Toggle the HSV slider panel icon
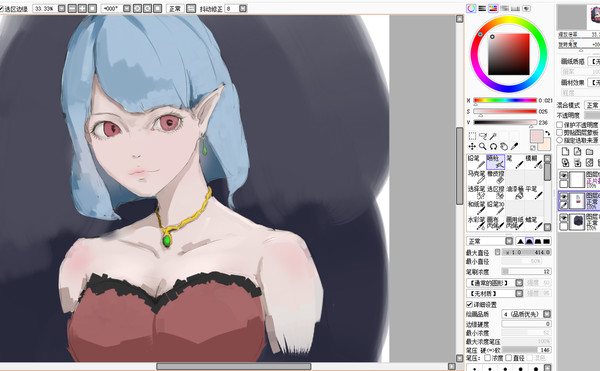600x371 pixels. tap(493, 8)
